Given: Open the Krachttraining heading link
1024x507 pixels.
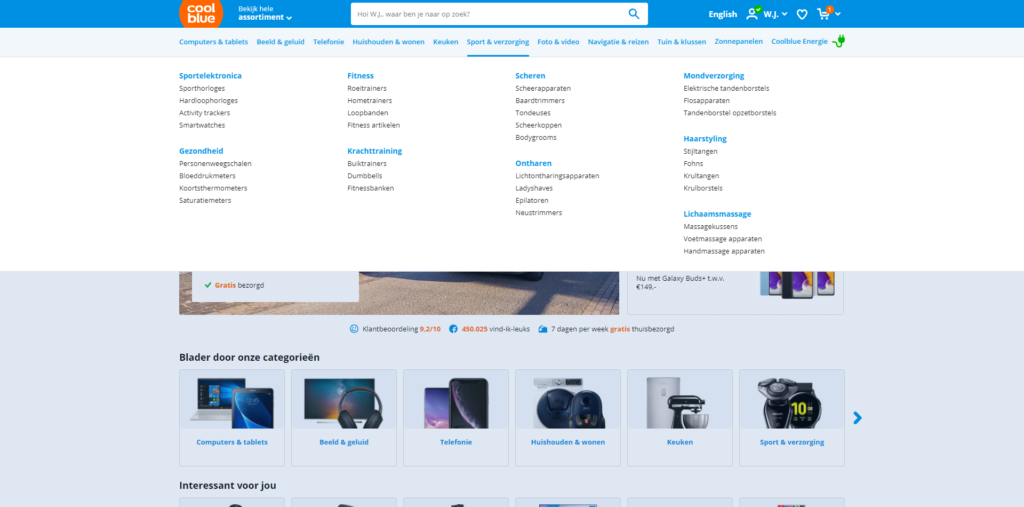Looking at the screenshot, I should click(375, 151).
